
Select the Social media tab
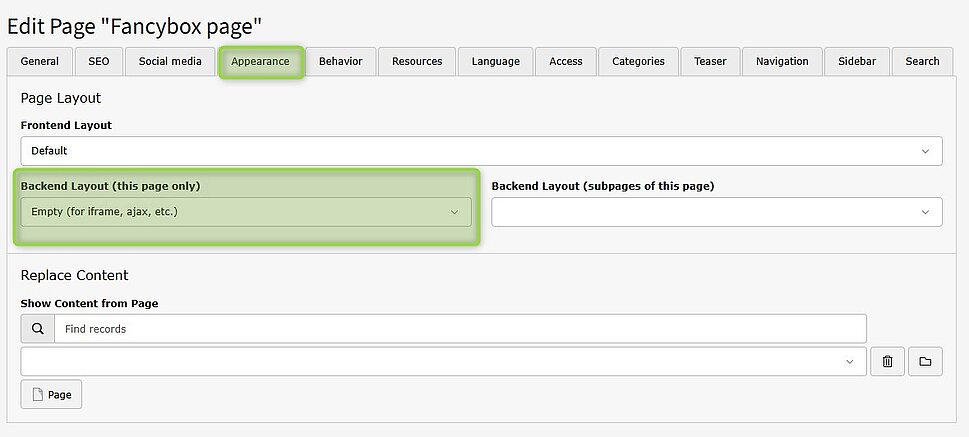click(170, 61)
